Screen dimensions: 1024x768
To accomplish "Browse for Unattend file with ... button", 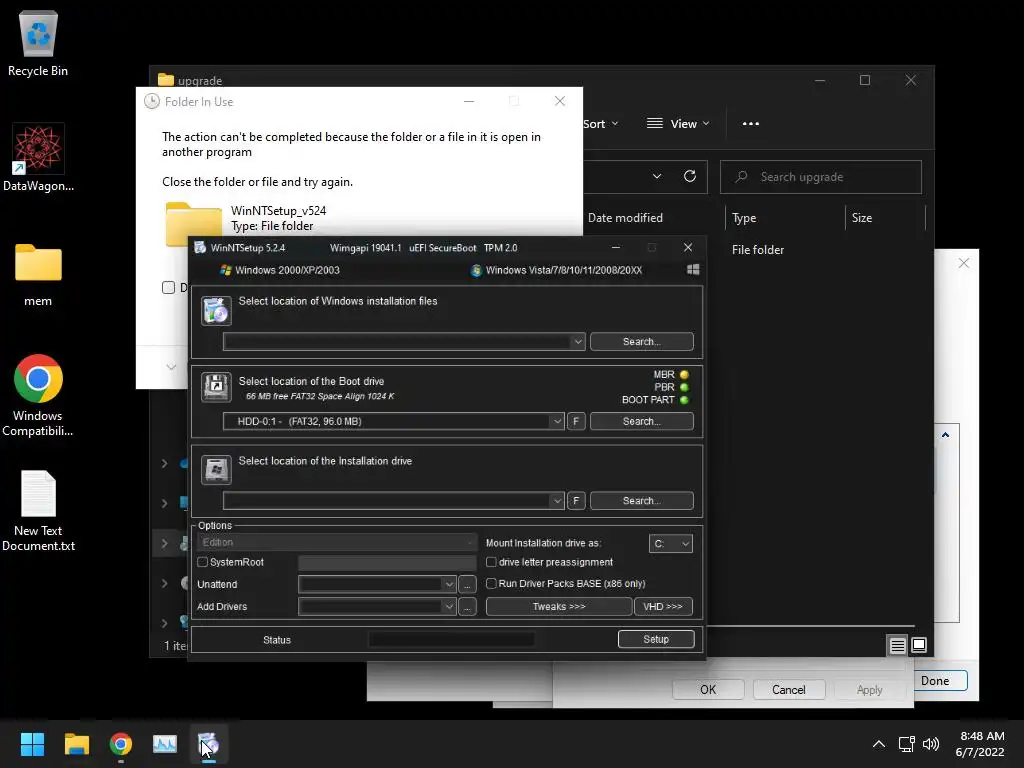I will 467,584.
